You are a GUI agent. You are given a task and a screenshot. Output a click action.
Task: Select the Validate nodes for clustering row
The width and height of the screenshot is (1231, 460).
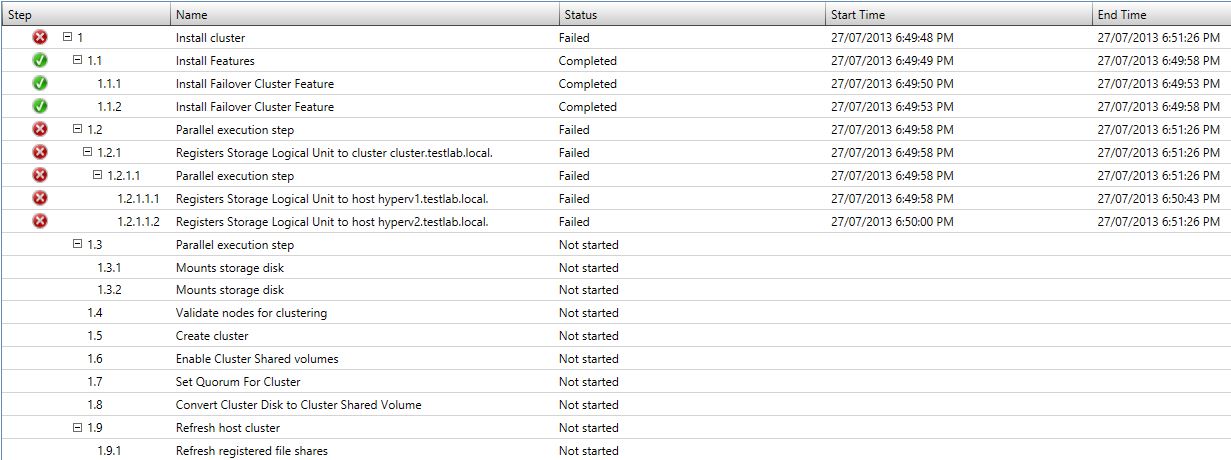point(615,313)
